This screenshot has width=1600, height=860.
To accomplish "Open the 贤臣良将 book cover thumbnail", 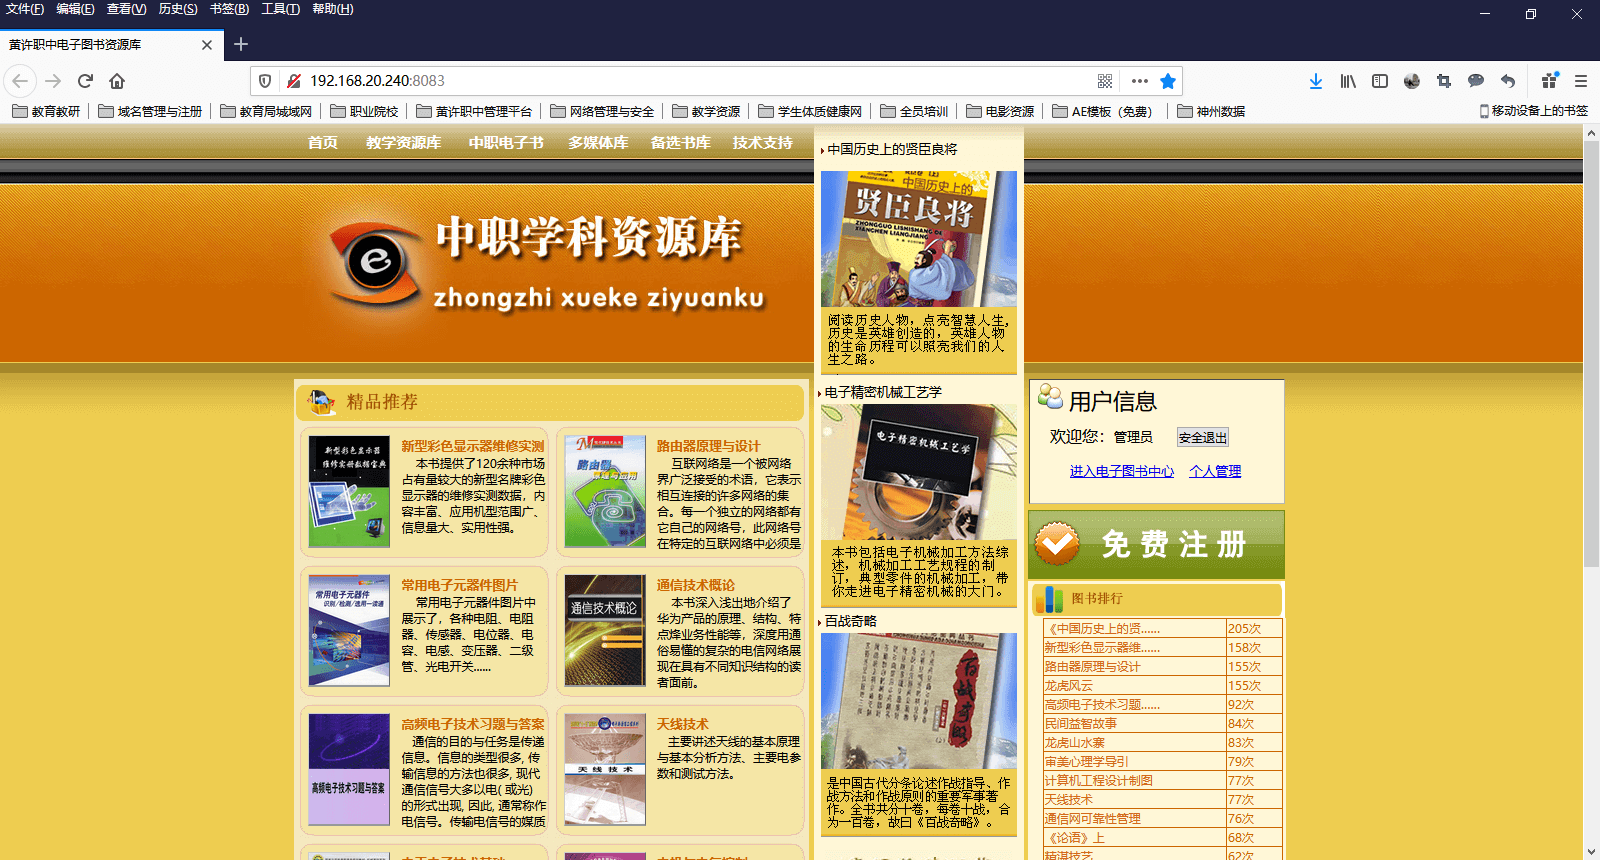I will 918,239.
